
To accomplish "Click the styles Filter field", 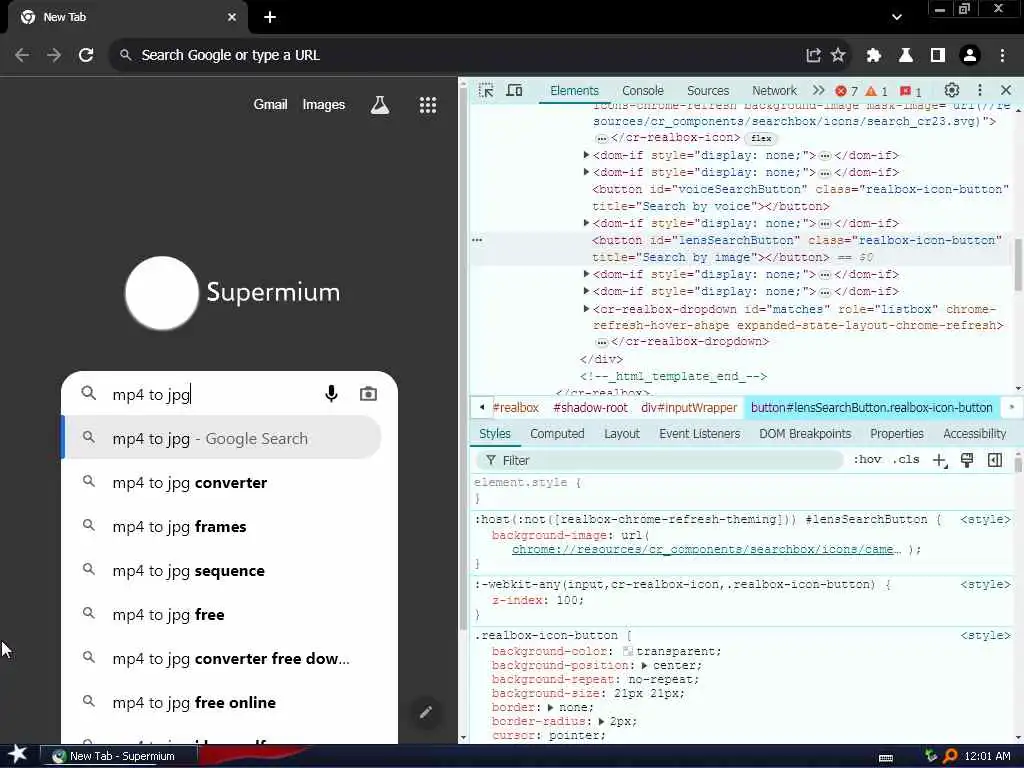I will coord(660,460).
